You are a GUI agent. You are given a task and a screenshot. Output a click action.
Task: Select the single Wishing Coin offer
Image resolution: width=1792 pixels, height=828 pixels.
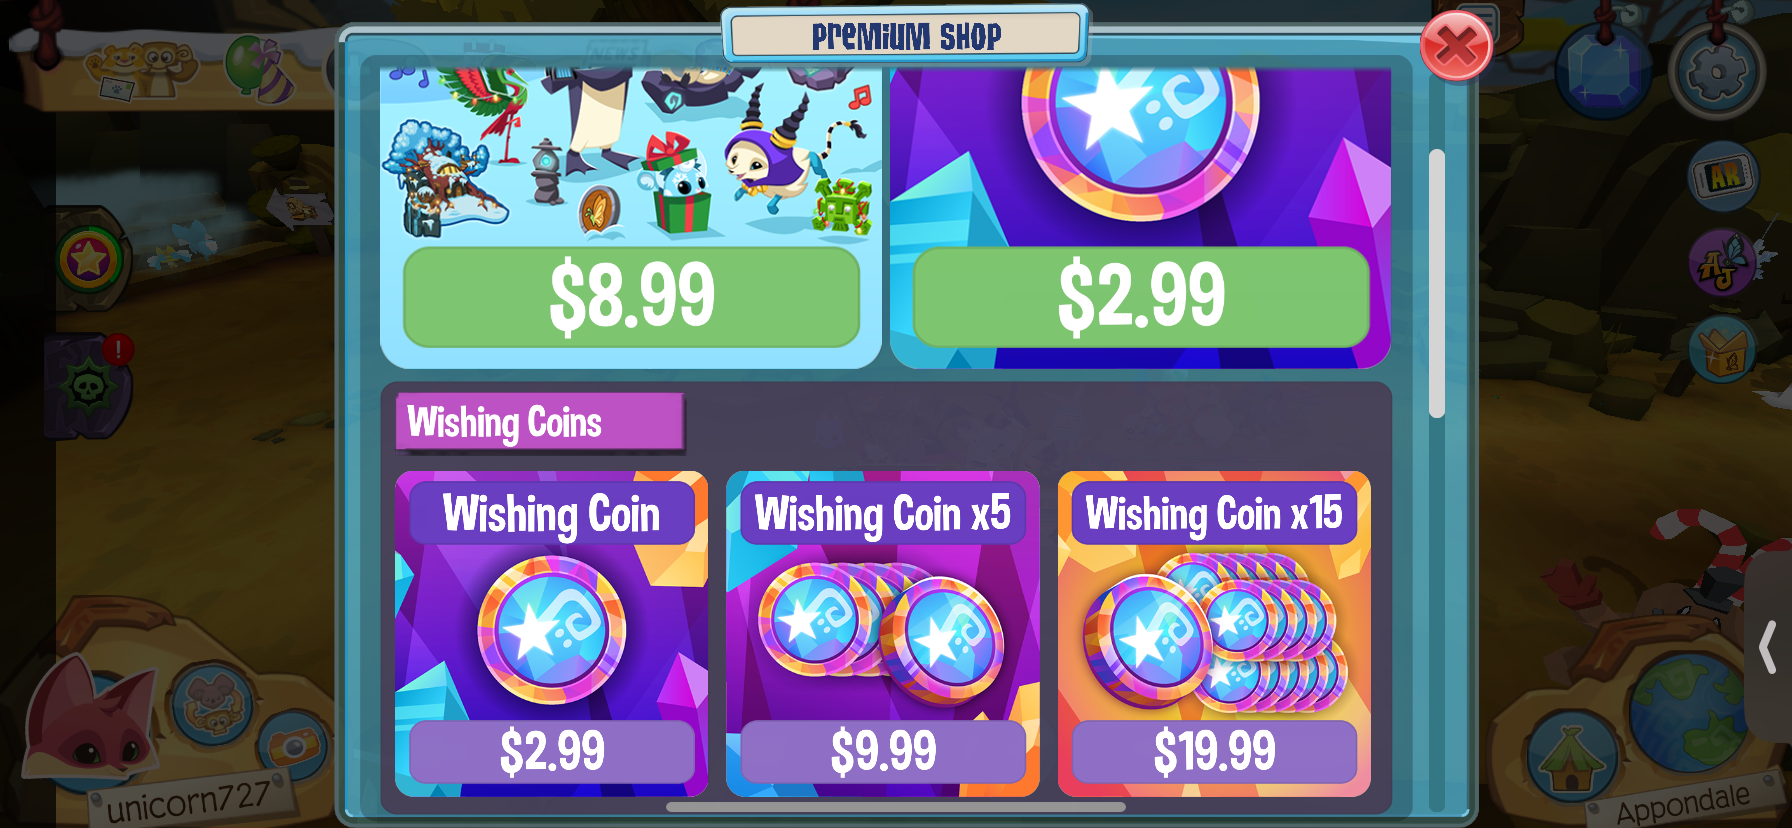tap(552, 634)
